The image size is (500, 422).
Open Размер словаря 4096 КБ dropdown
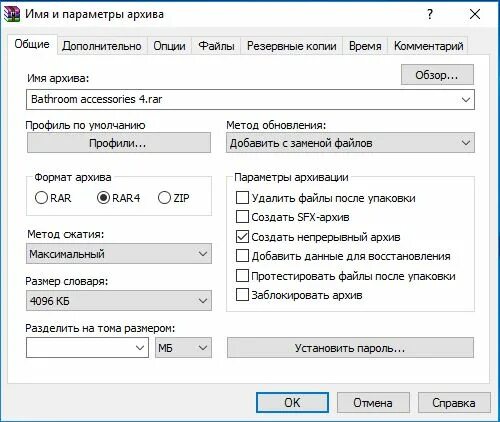click(x=119, y=301)
